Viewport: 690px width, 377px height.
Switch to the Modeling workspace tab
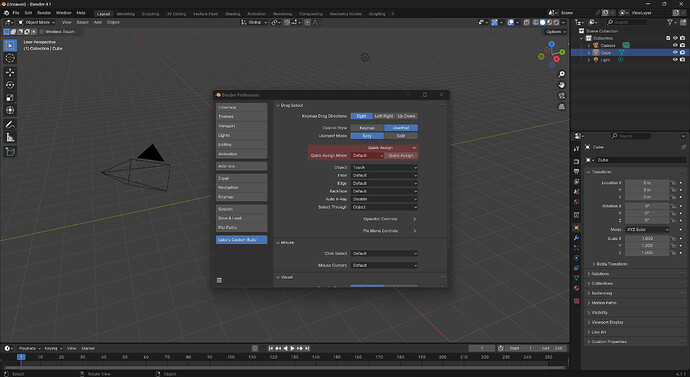click(126, 14)
